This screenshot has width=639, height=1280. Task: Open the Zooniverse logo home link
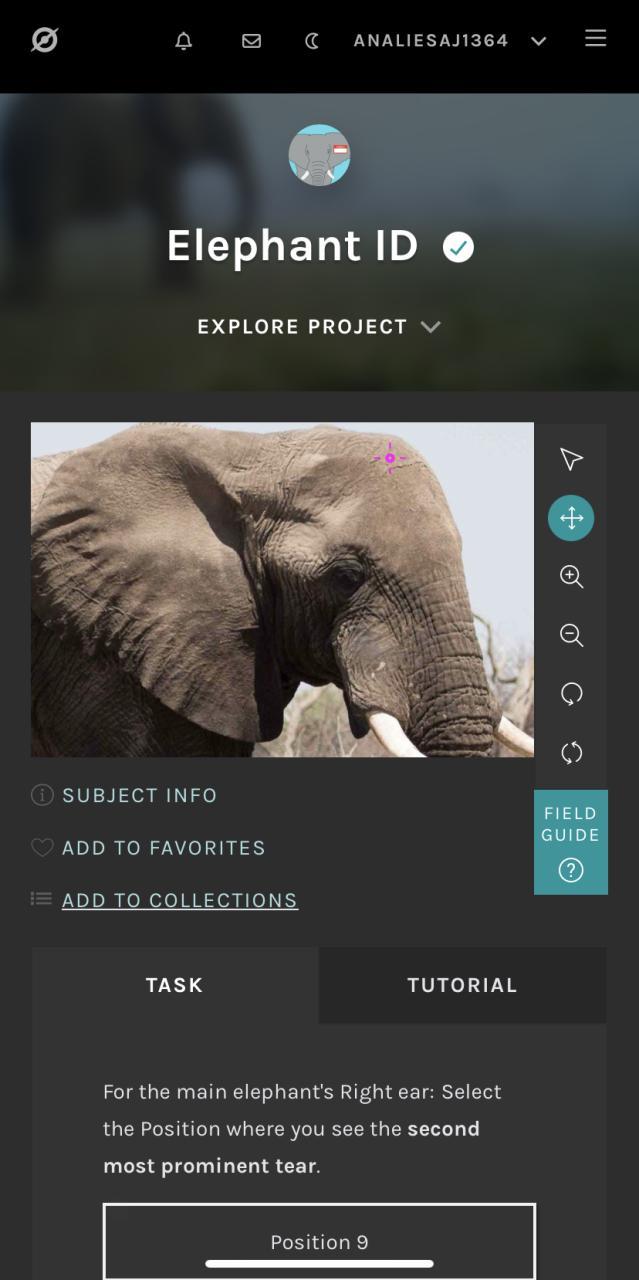(44, 40)
